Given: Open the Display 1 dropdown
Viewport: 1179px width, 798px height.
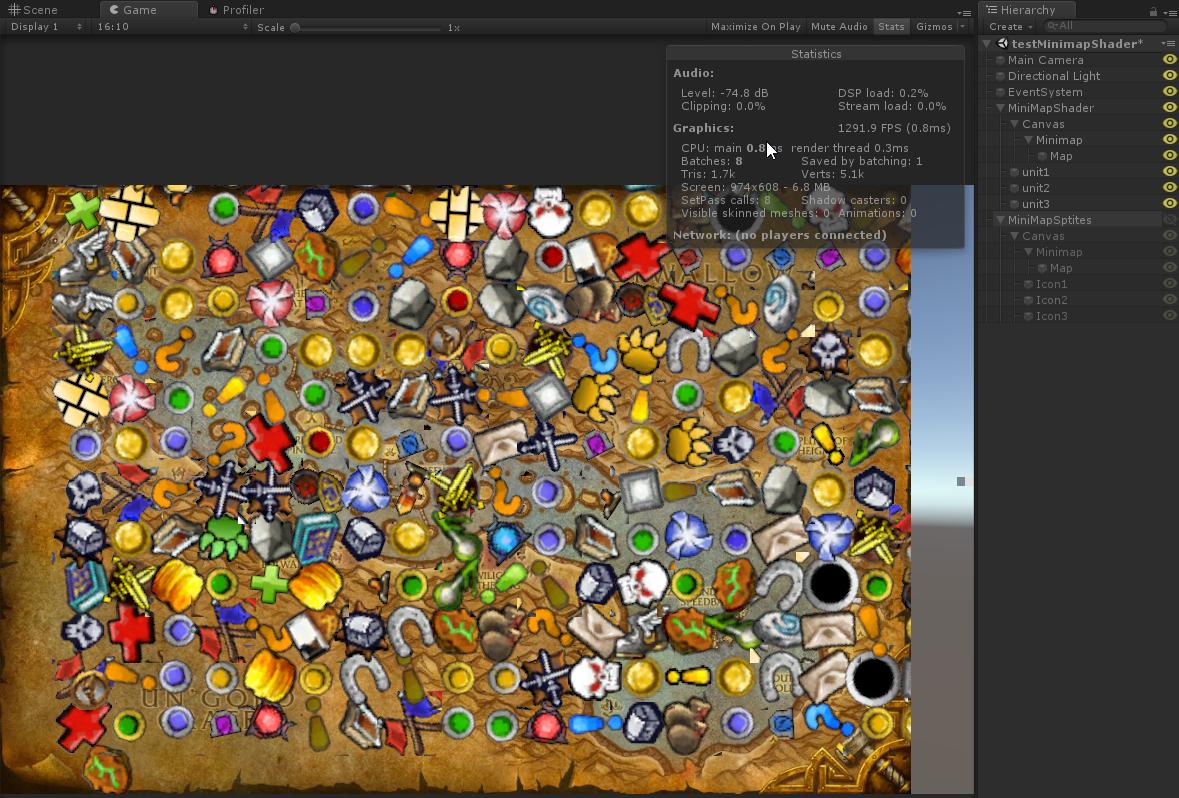Looking at the screenshot, I should [x=46, y=26].
